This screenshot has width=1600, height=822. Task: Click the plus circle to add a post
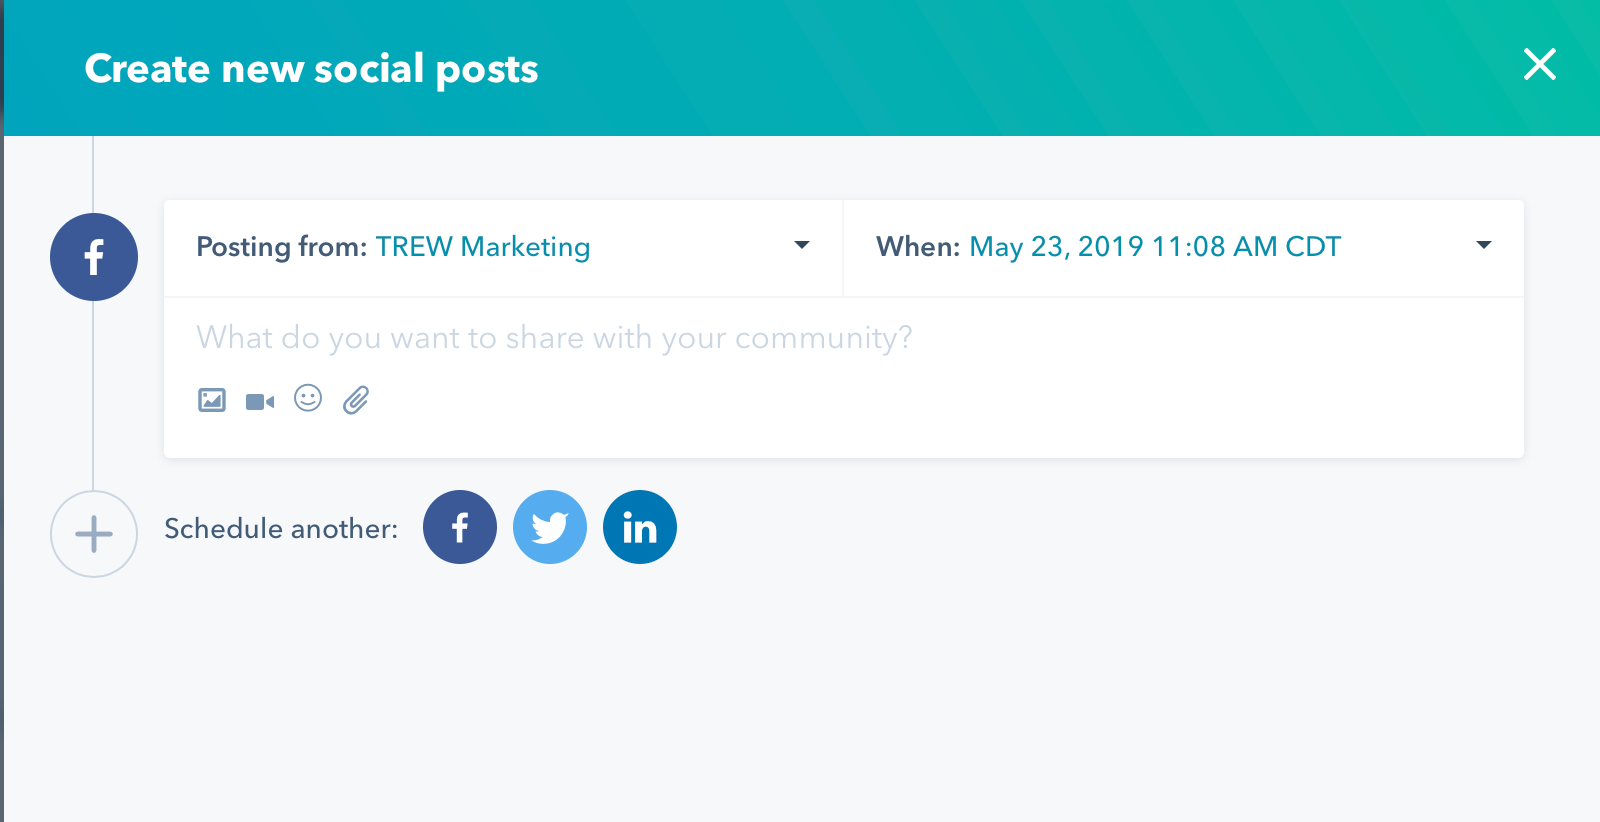click(94, 534)
